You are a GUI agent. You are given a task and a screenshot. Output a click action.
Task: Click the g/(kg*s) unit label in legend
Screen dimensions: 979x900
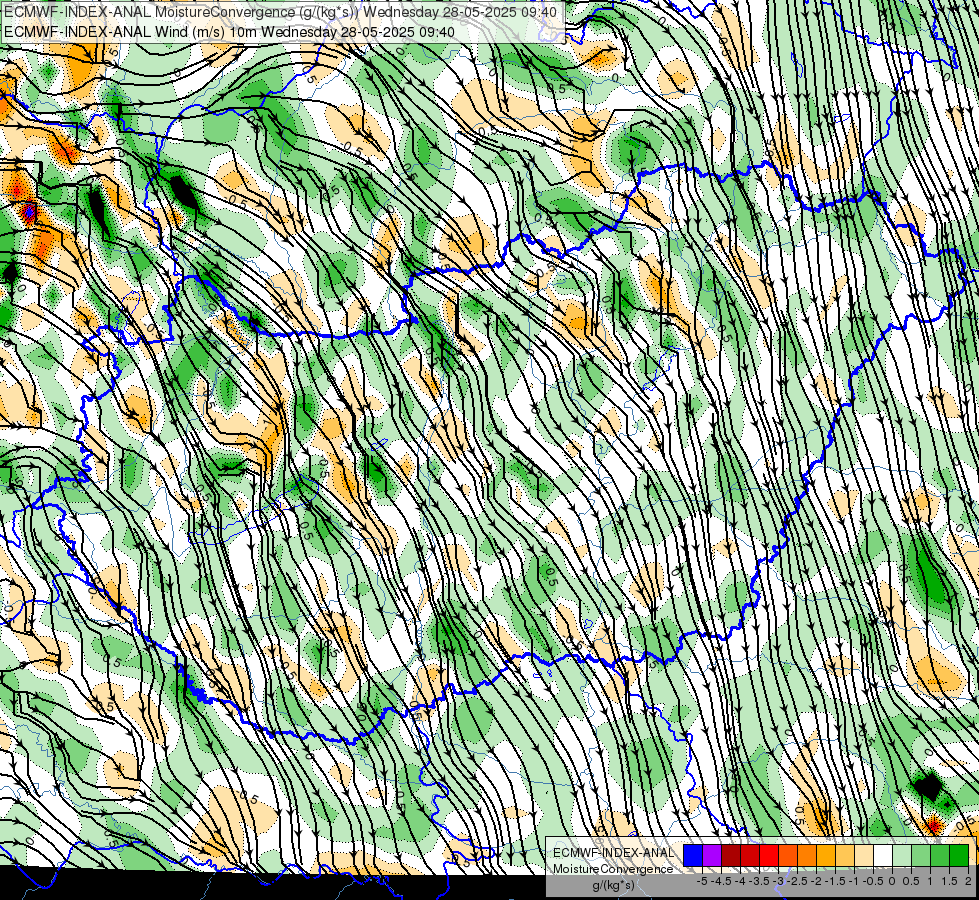coord(613,885)
